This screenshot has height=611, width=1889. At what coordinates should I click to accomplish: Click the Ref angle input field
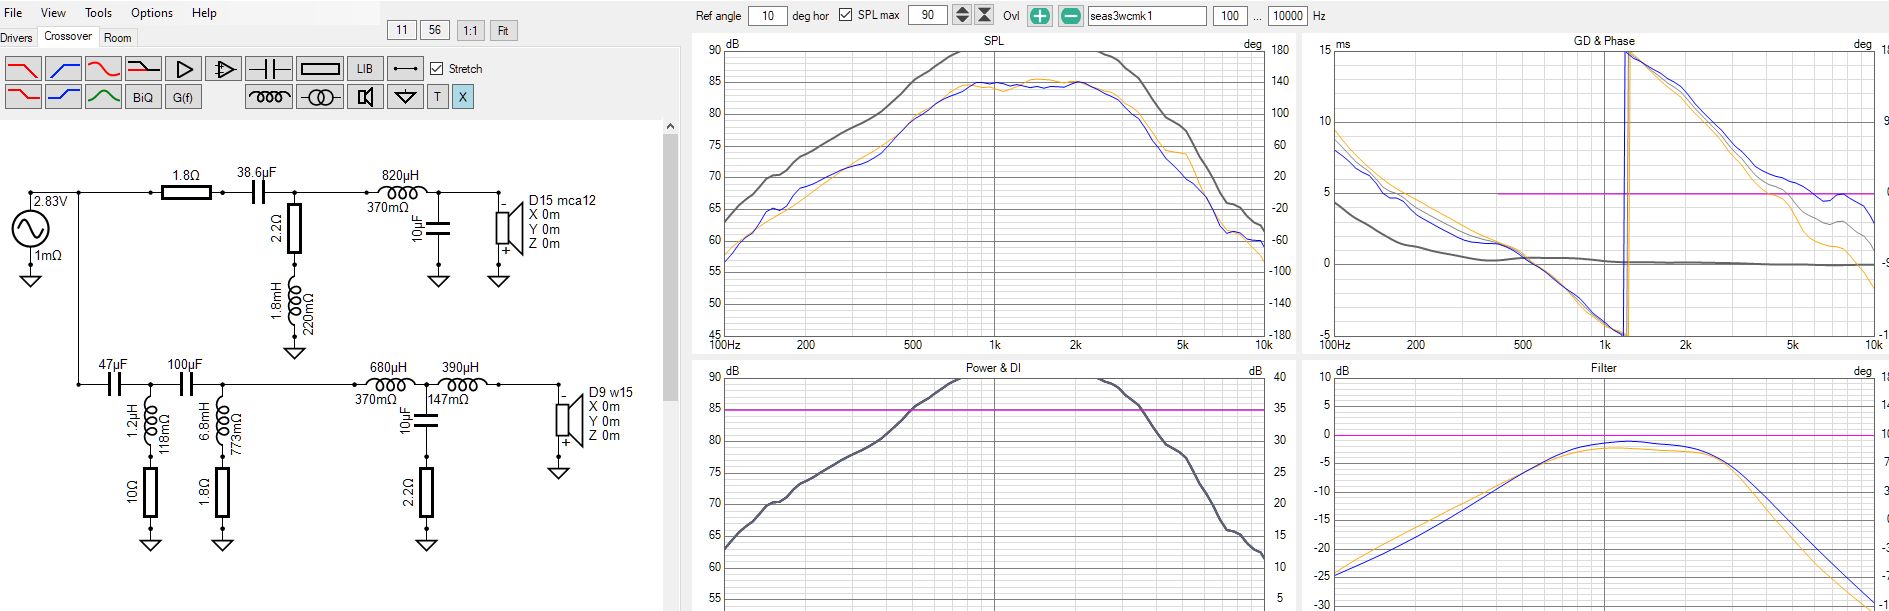point(768,15)
